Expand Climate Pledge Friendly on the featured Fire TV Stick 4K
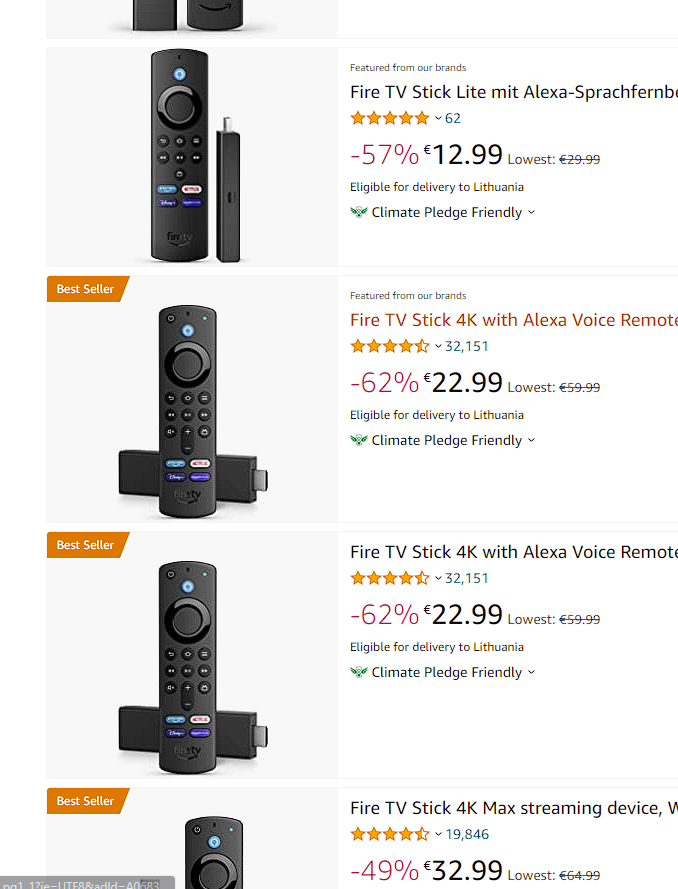The height and width of the screenshot is (889, 678). 531,440
